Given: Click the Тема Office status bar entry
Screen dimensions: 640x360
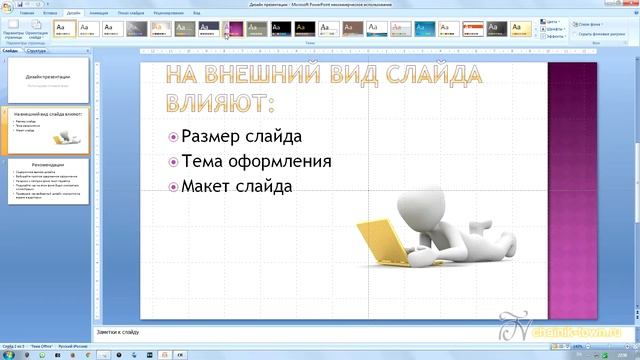Looking at the screenshot, I should [41, 347].
